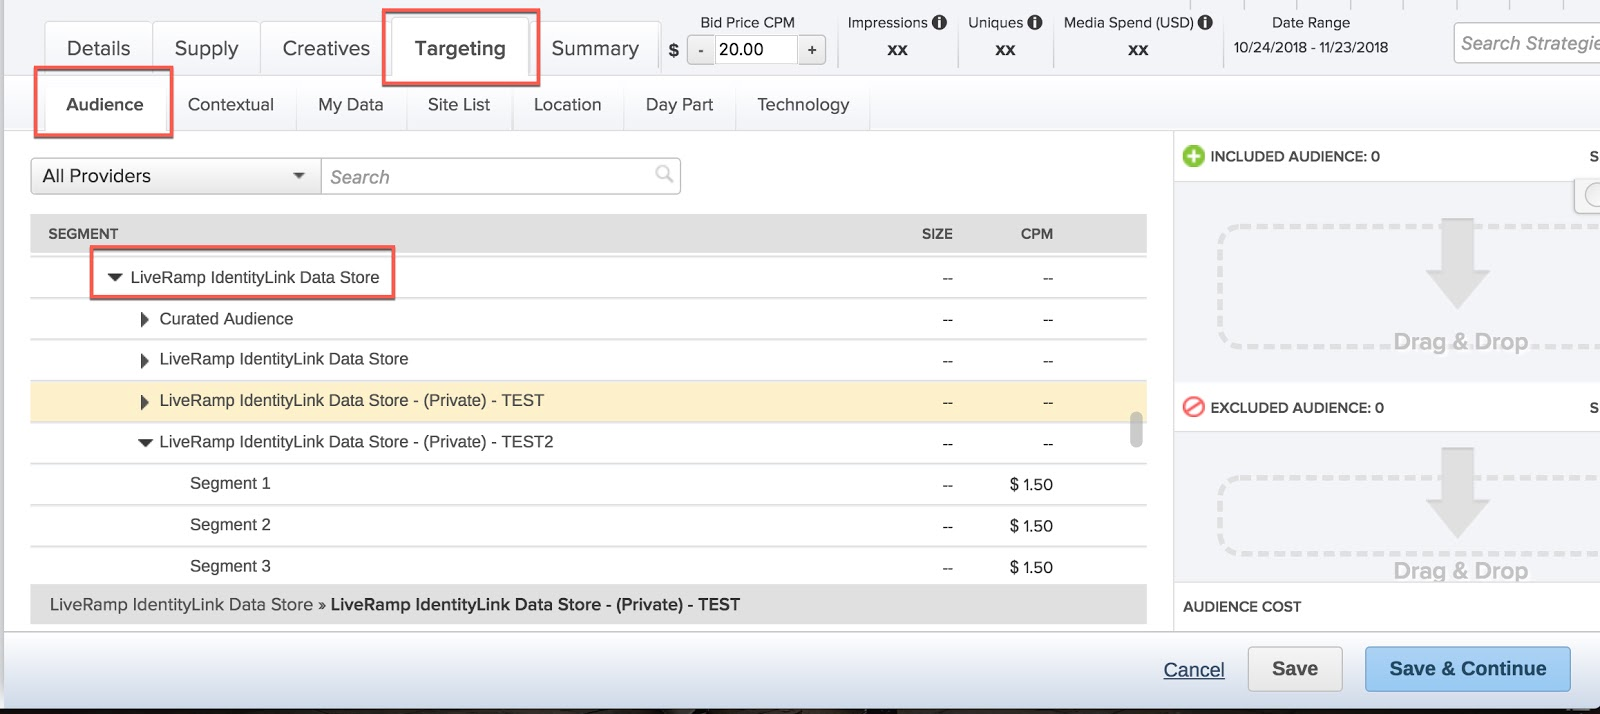Click the Date Range 10/24/2018 - 11/23/2018
Screen dimensions: 1600x714
(1310, 47)
